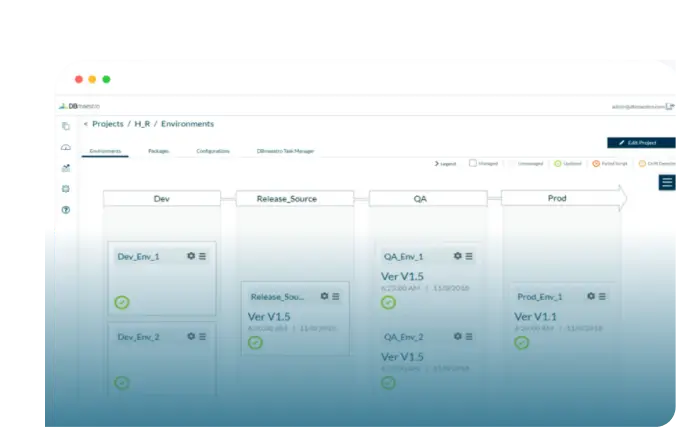The width and height of the screenshot is (676, 427).
Task: Click the copy documents sidebar icon
Action: [x=66, y=126]
